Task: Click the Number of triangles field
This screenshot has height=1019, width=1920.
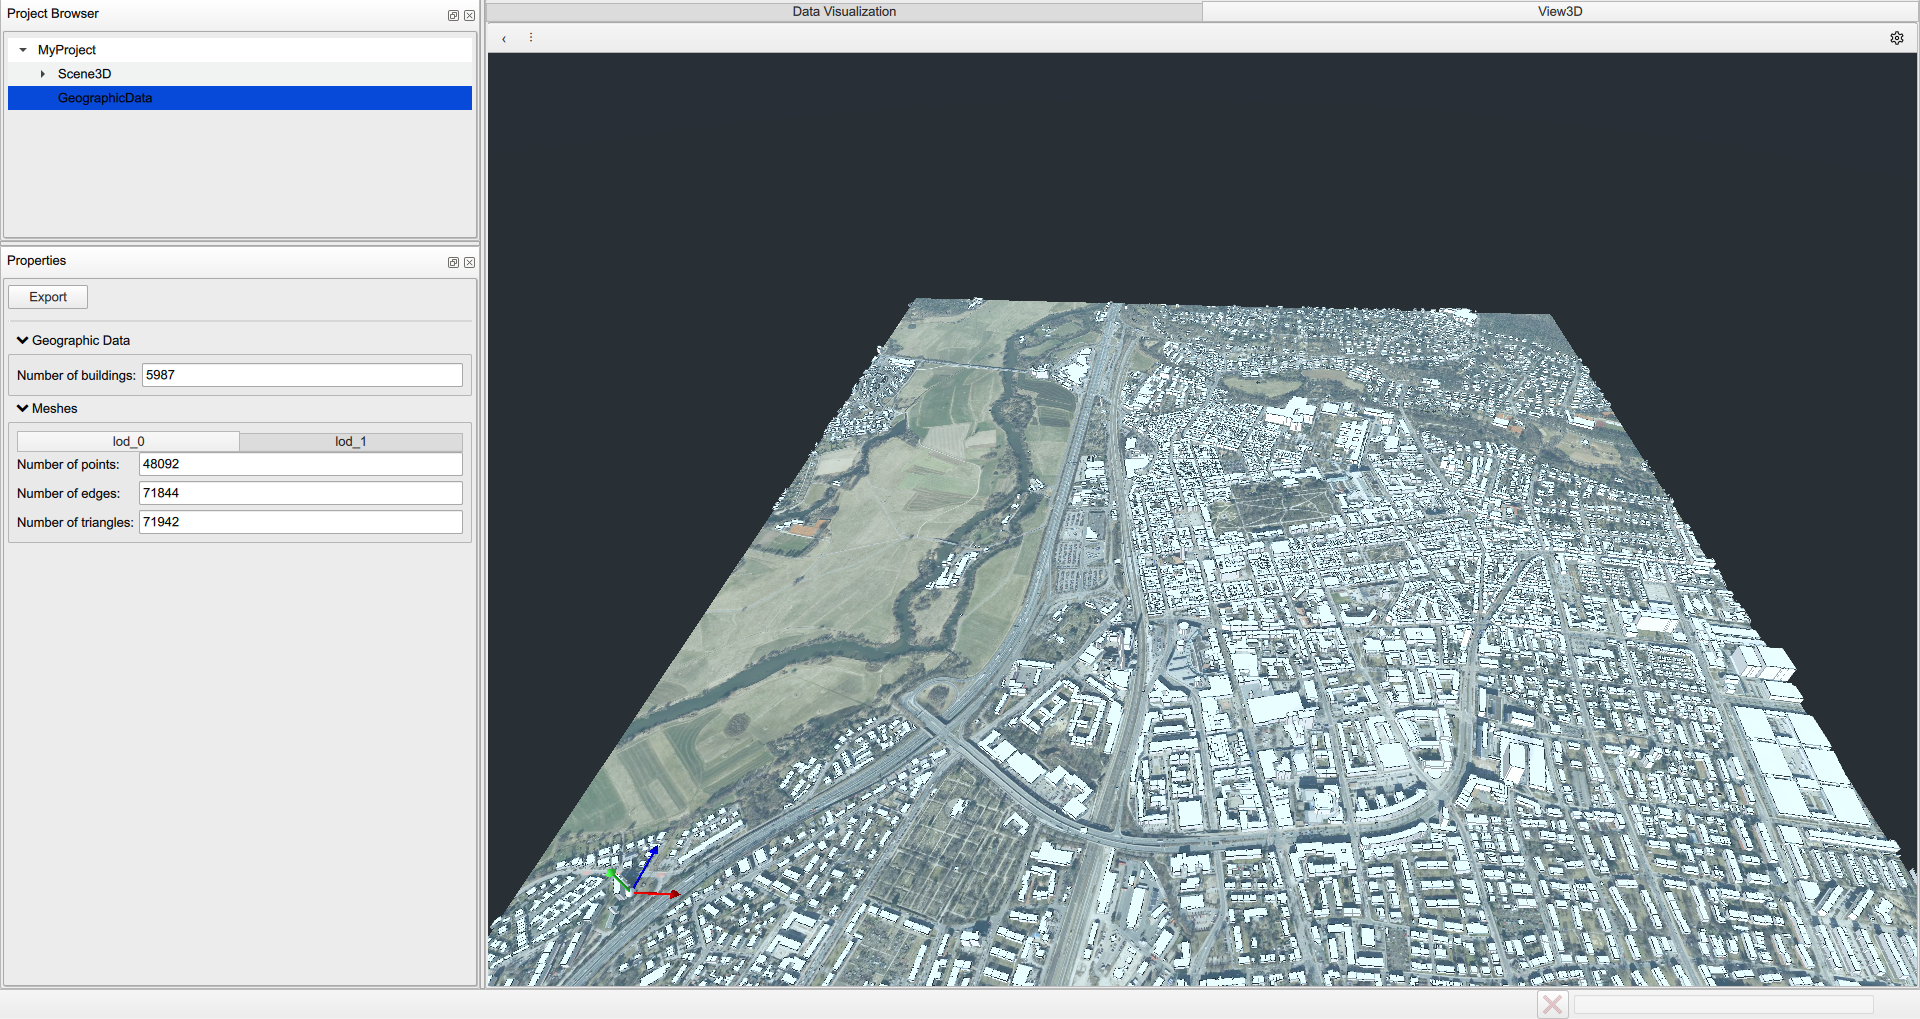Action: coord(300,522)
